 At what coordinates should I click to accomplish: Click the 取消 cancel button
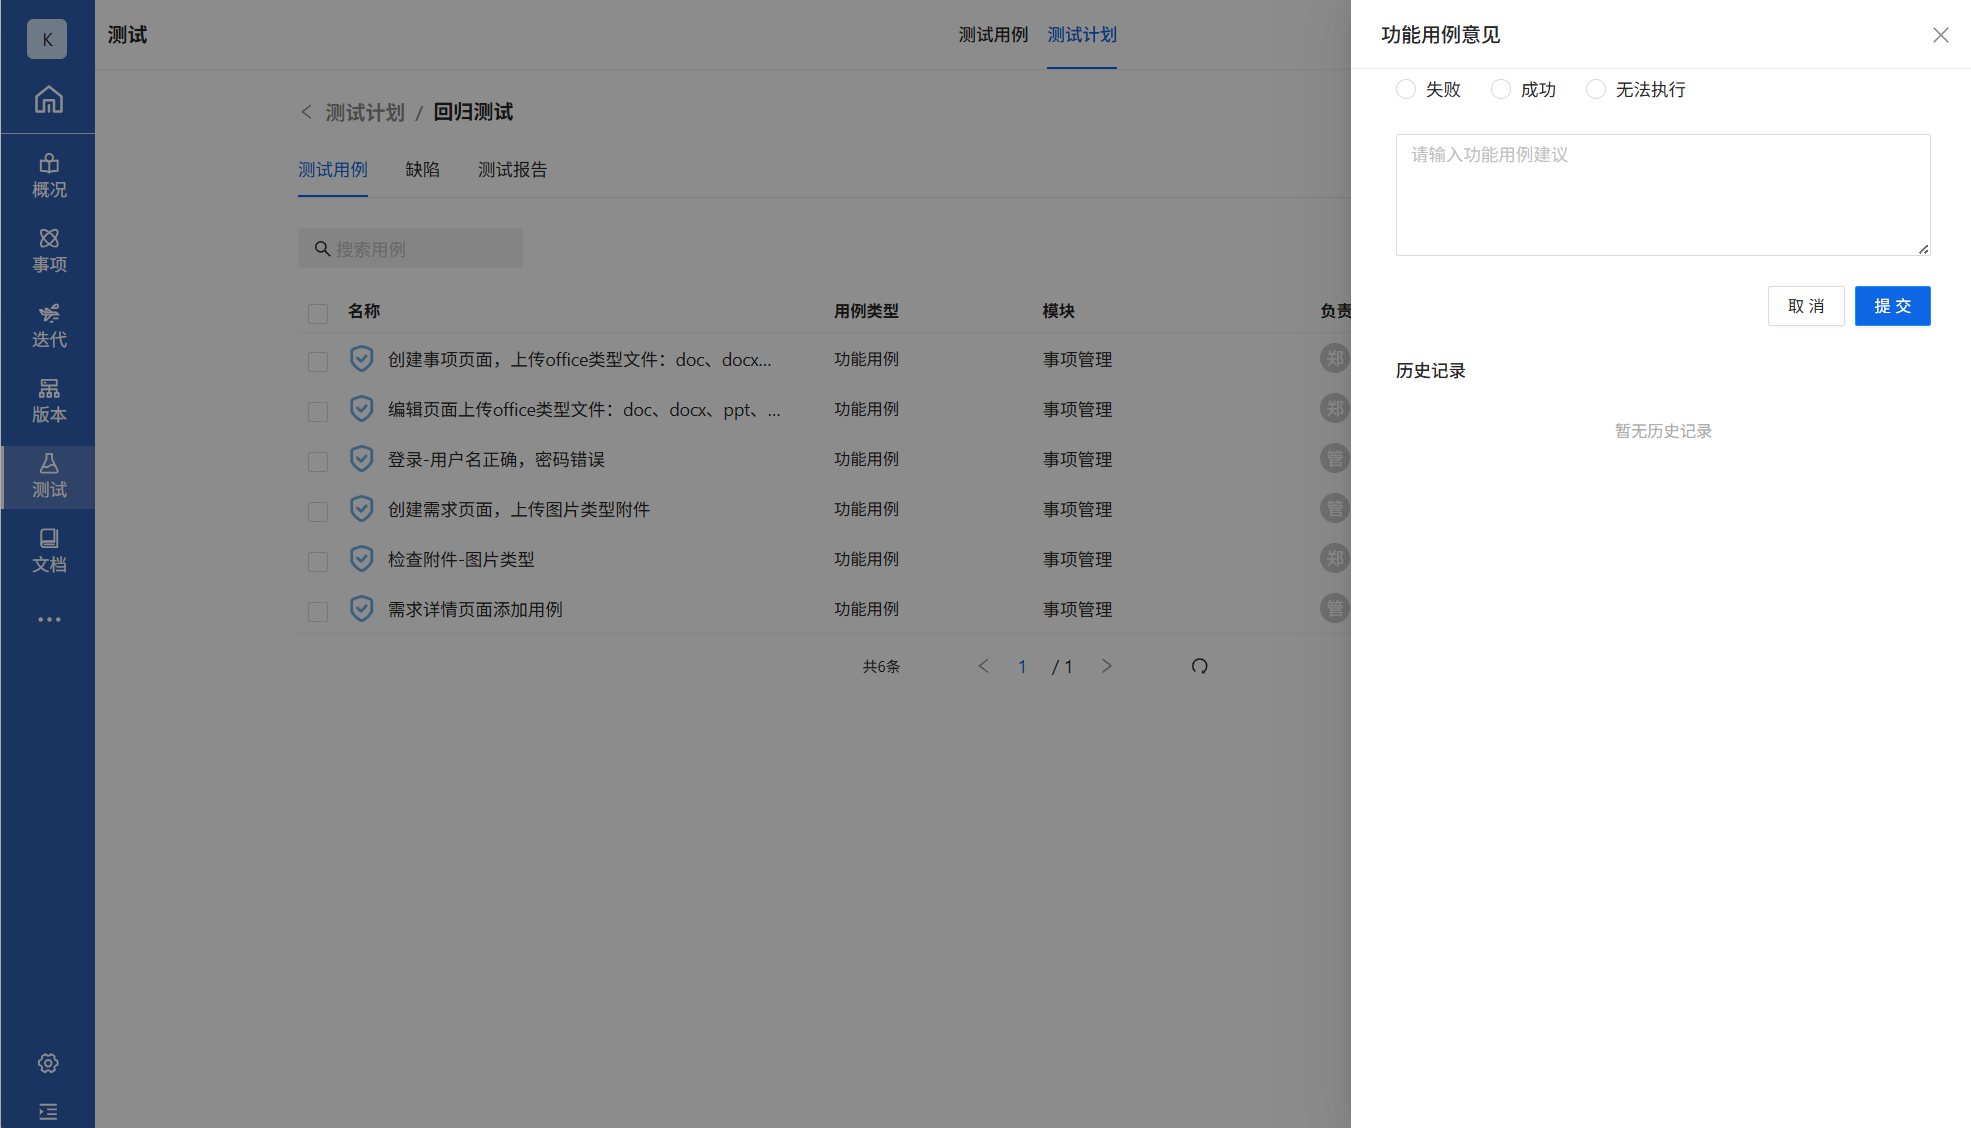coord(1805,306)
